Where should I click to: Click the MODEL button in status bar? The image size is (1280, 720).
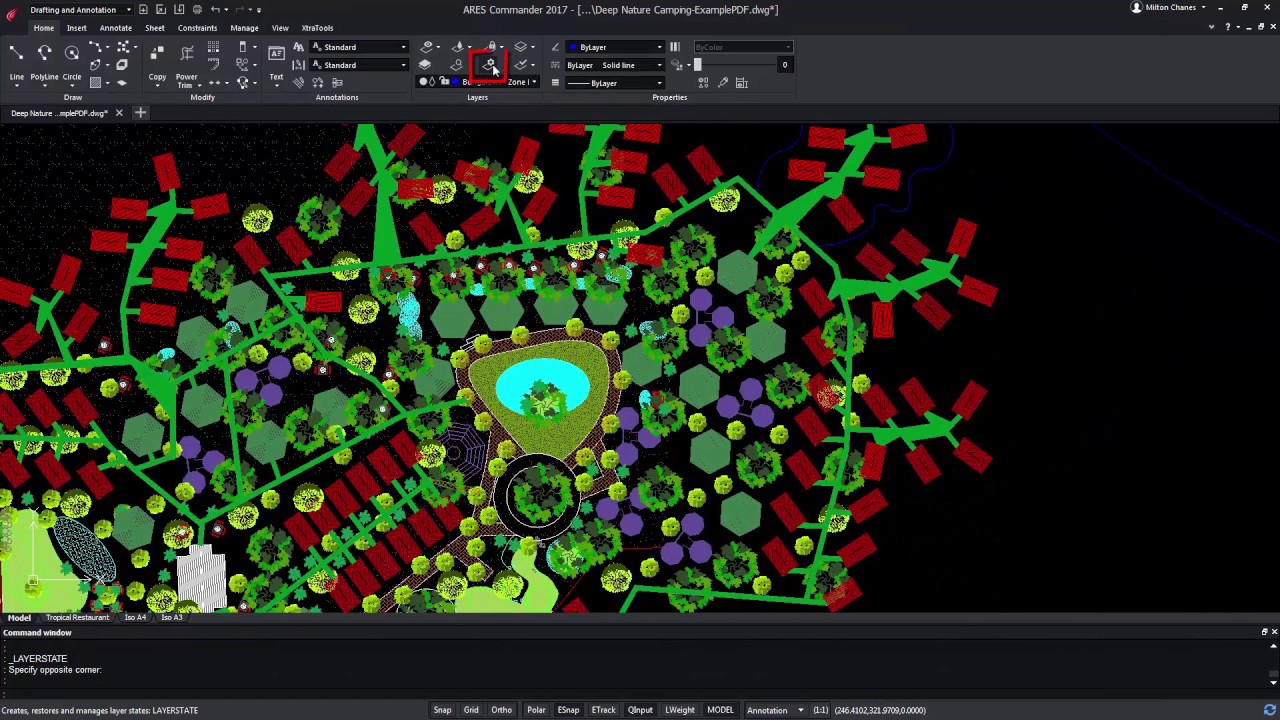(x=720, y=710)
